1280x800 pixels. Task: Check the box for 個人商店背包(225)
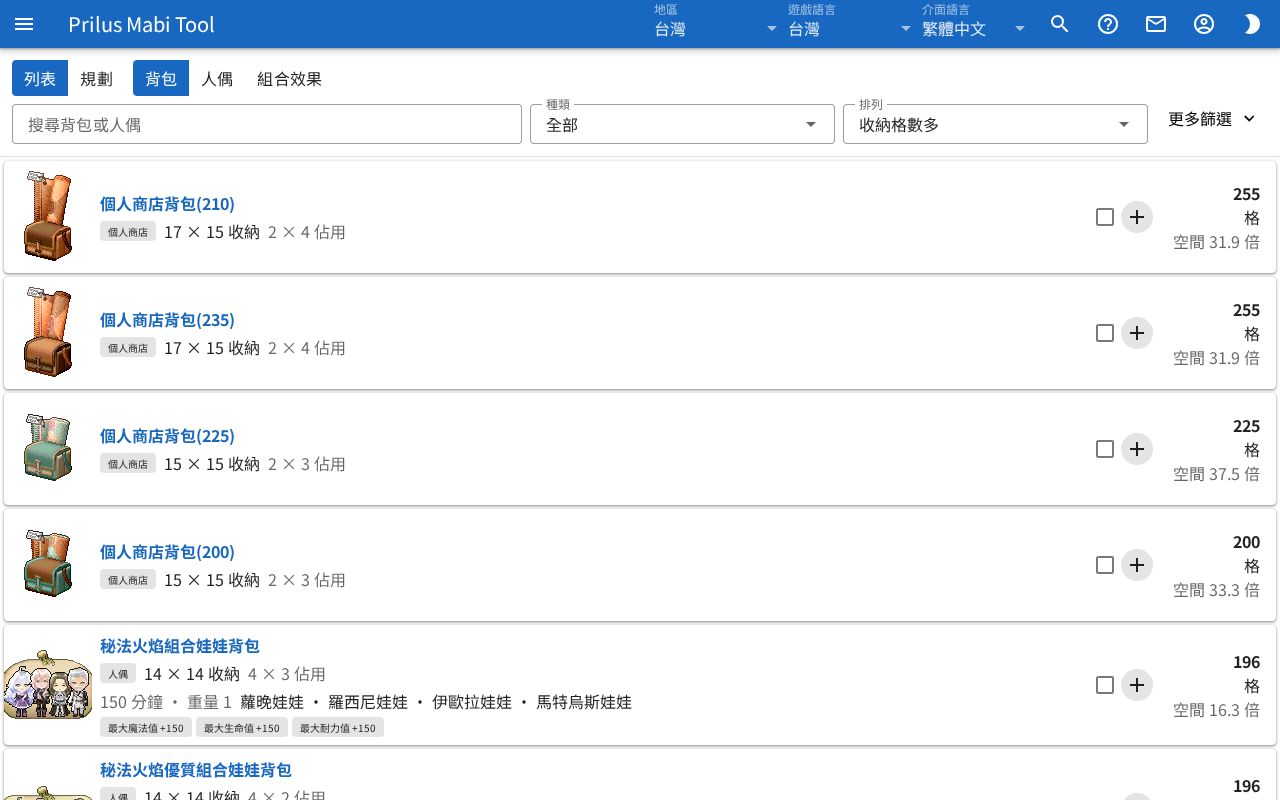1105,449
